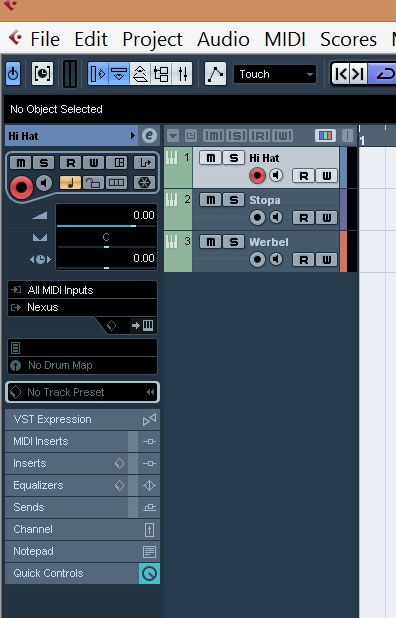The width and height of the screenshot is (396, 618).
Task: Open the No Drum Map selector
Action: [x=82, y=365]
